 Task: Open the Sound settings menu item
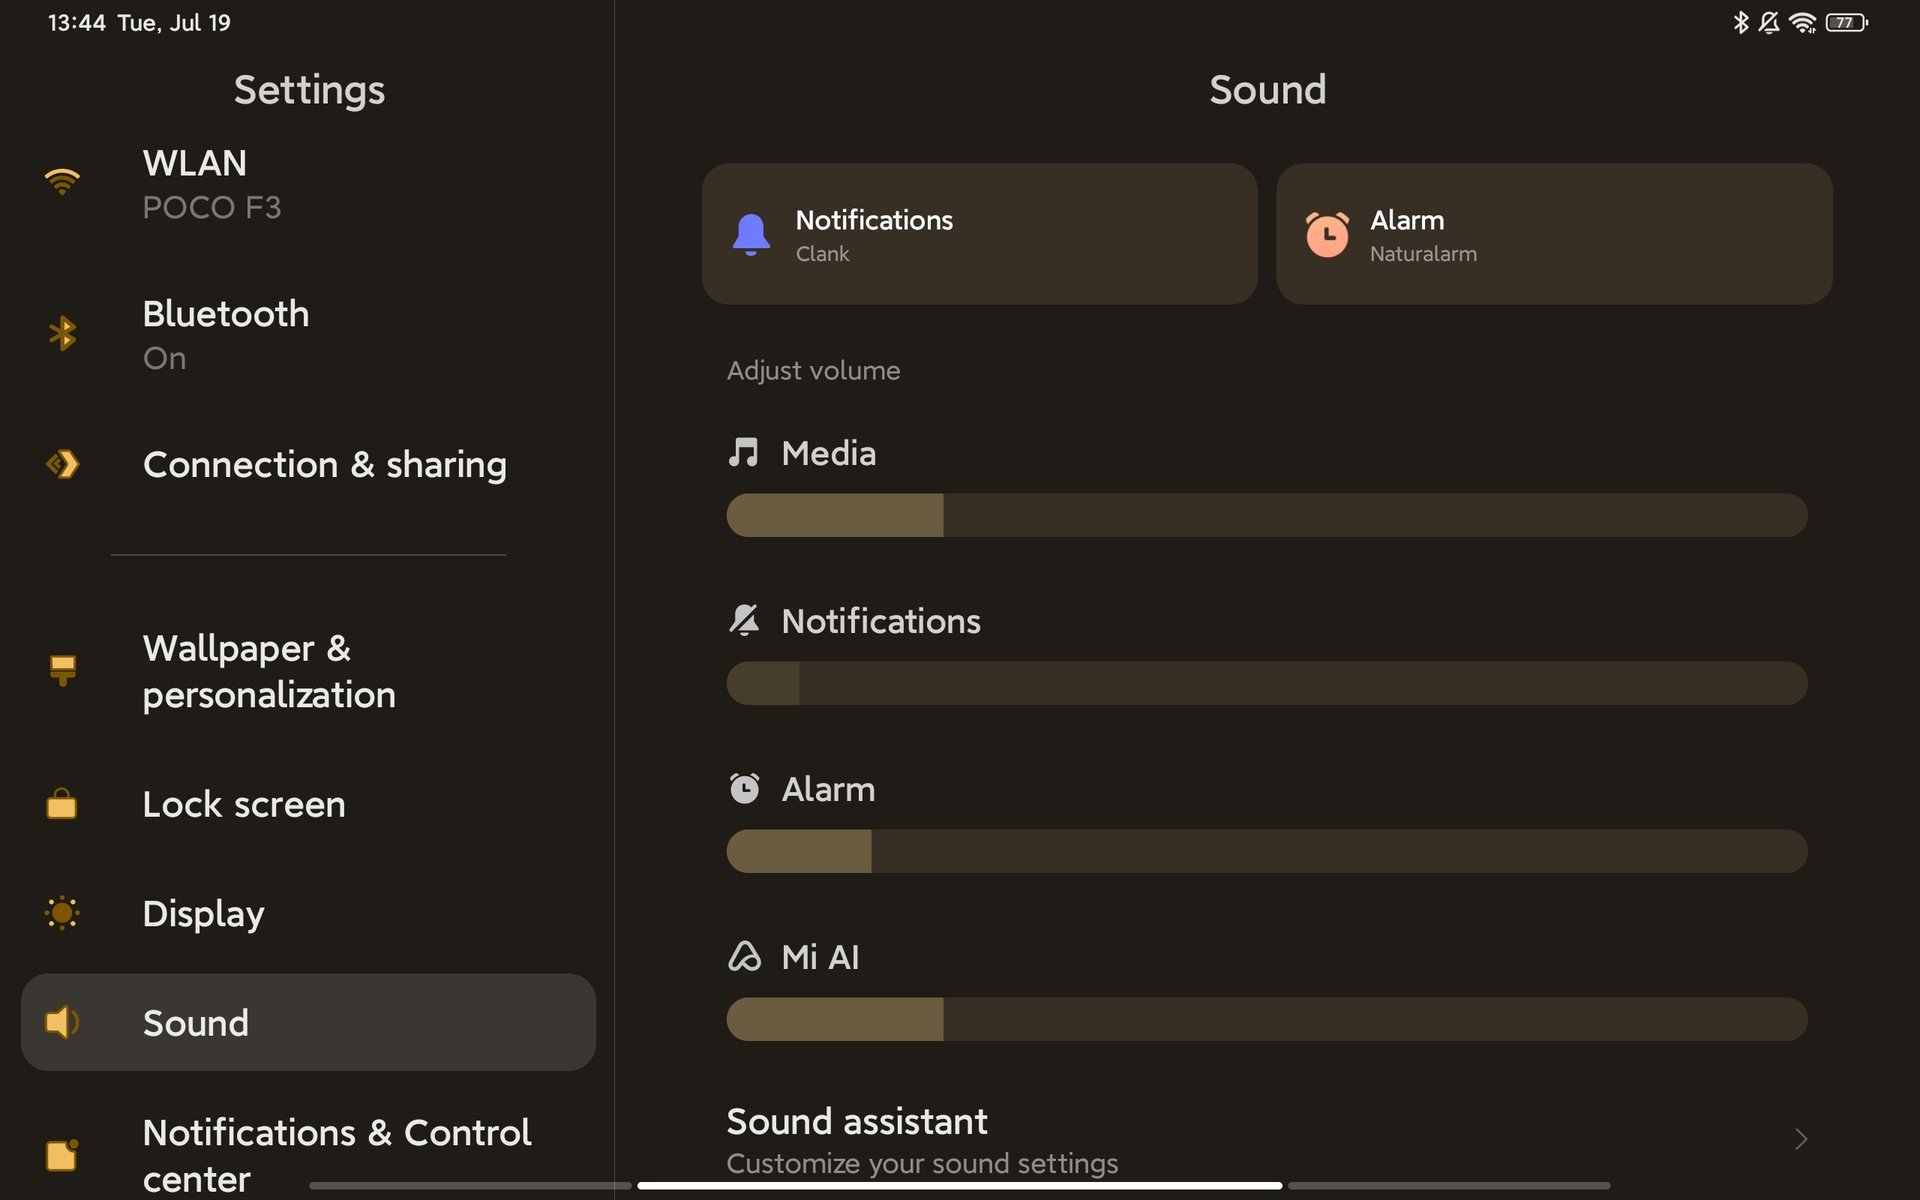pos(308,1022)
